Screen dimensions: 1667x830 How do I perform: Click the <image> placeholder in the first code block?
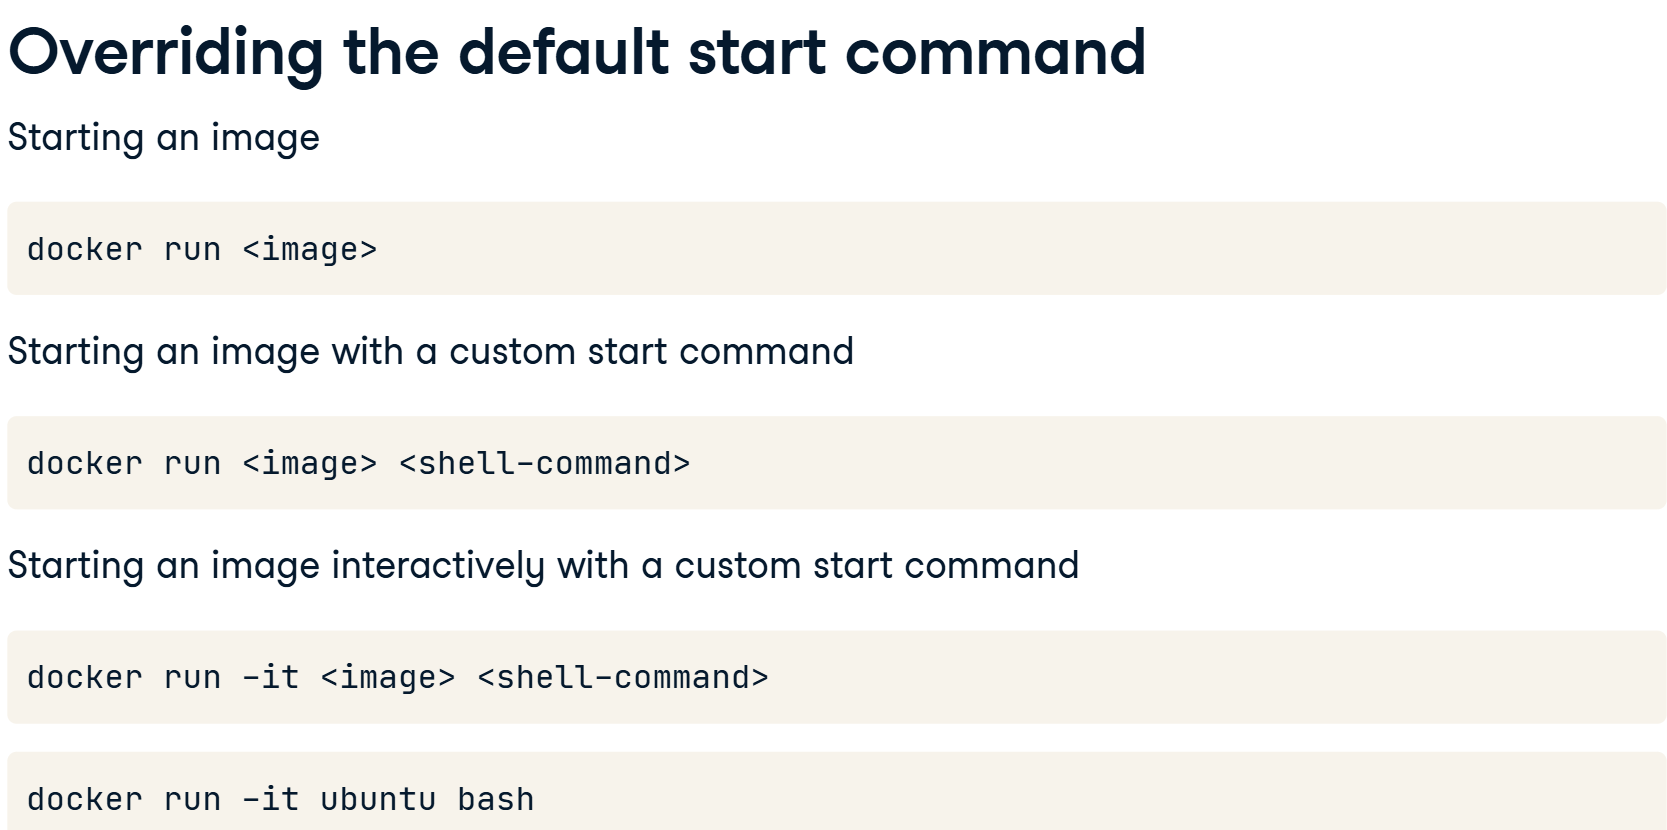pos(310,249)
